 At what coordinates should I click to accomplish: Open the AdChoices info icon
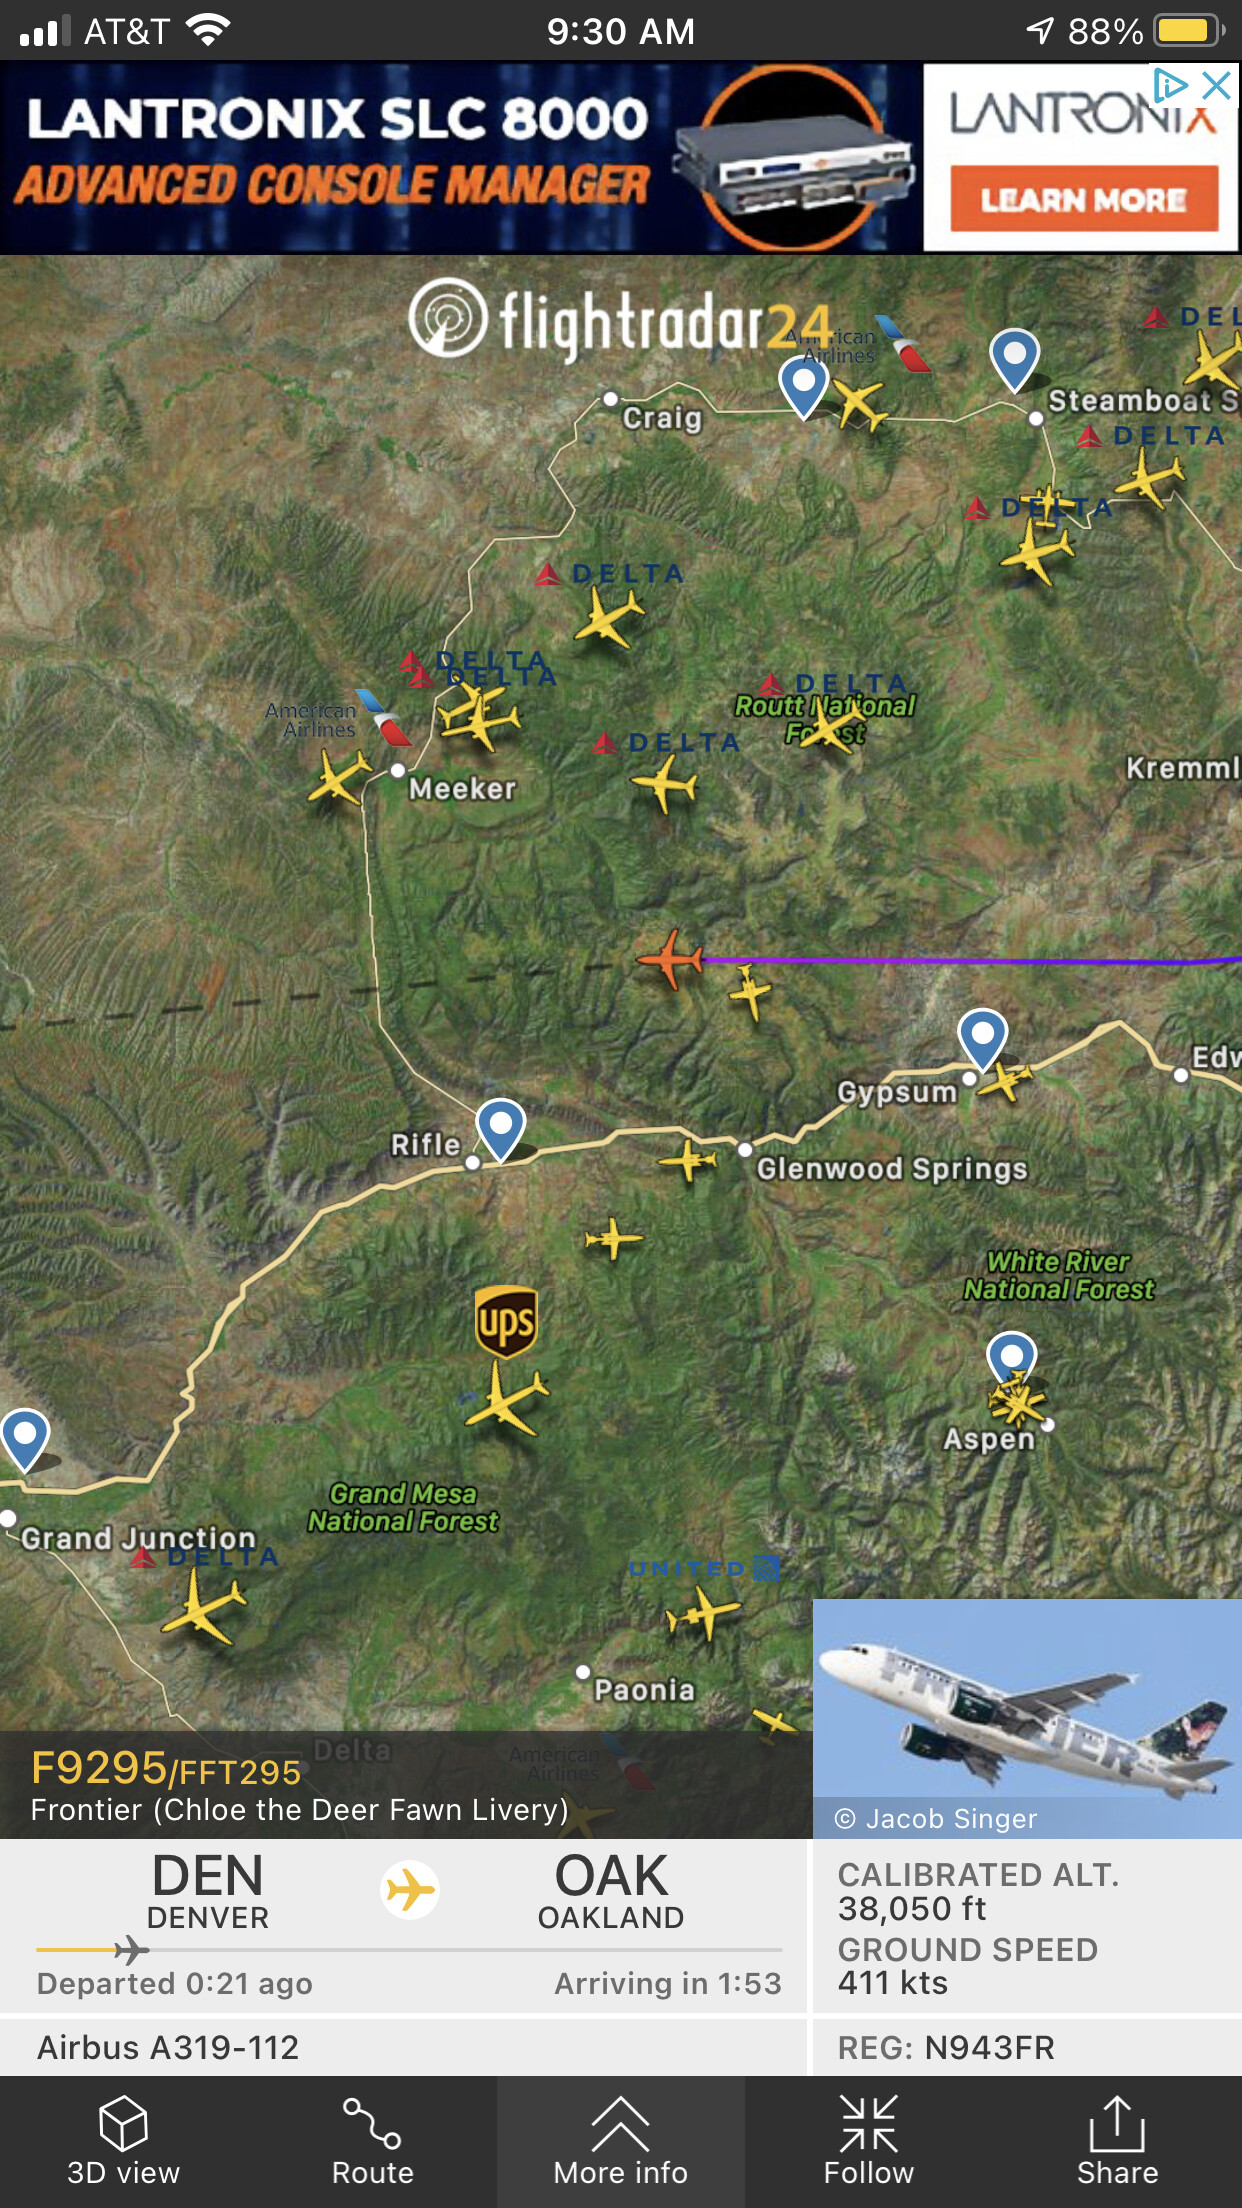(x=1171, y=86)
